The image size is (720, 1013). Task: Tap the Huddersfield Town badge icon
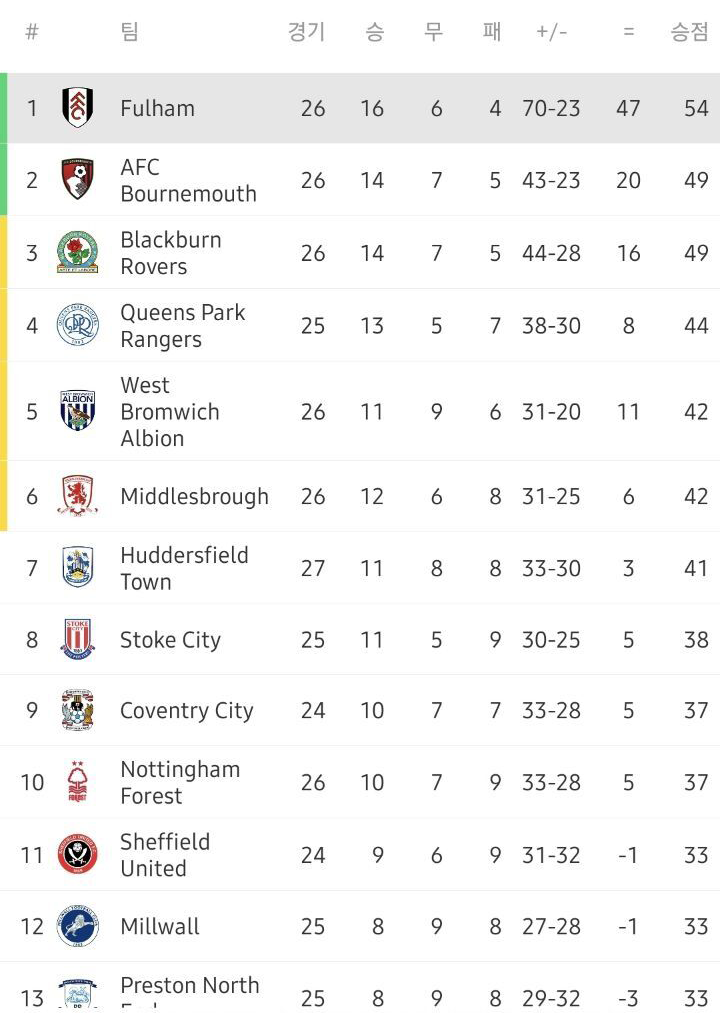pyautogui.click(x=78, y=568)
